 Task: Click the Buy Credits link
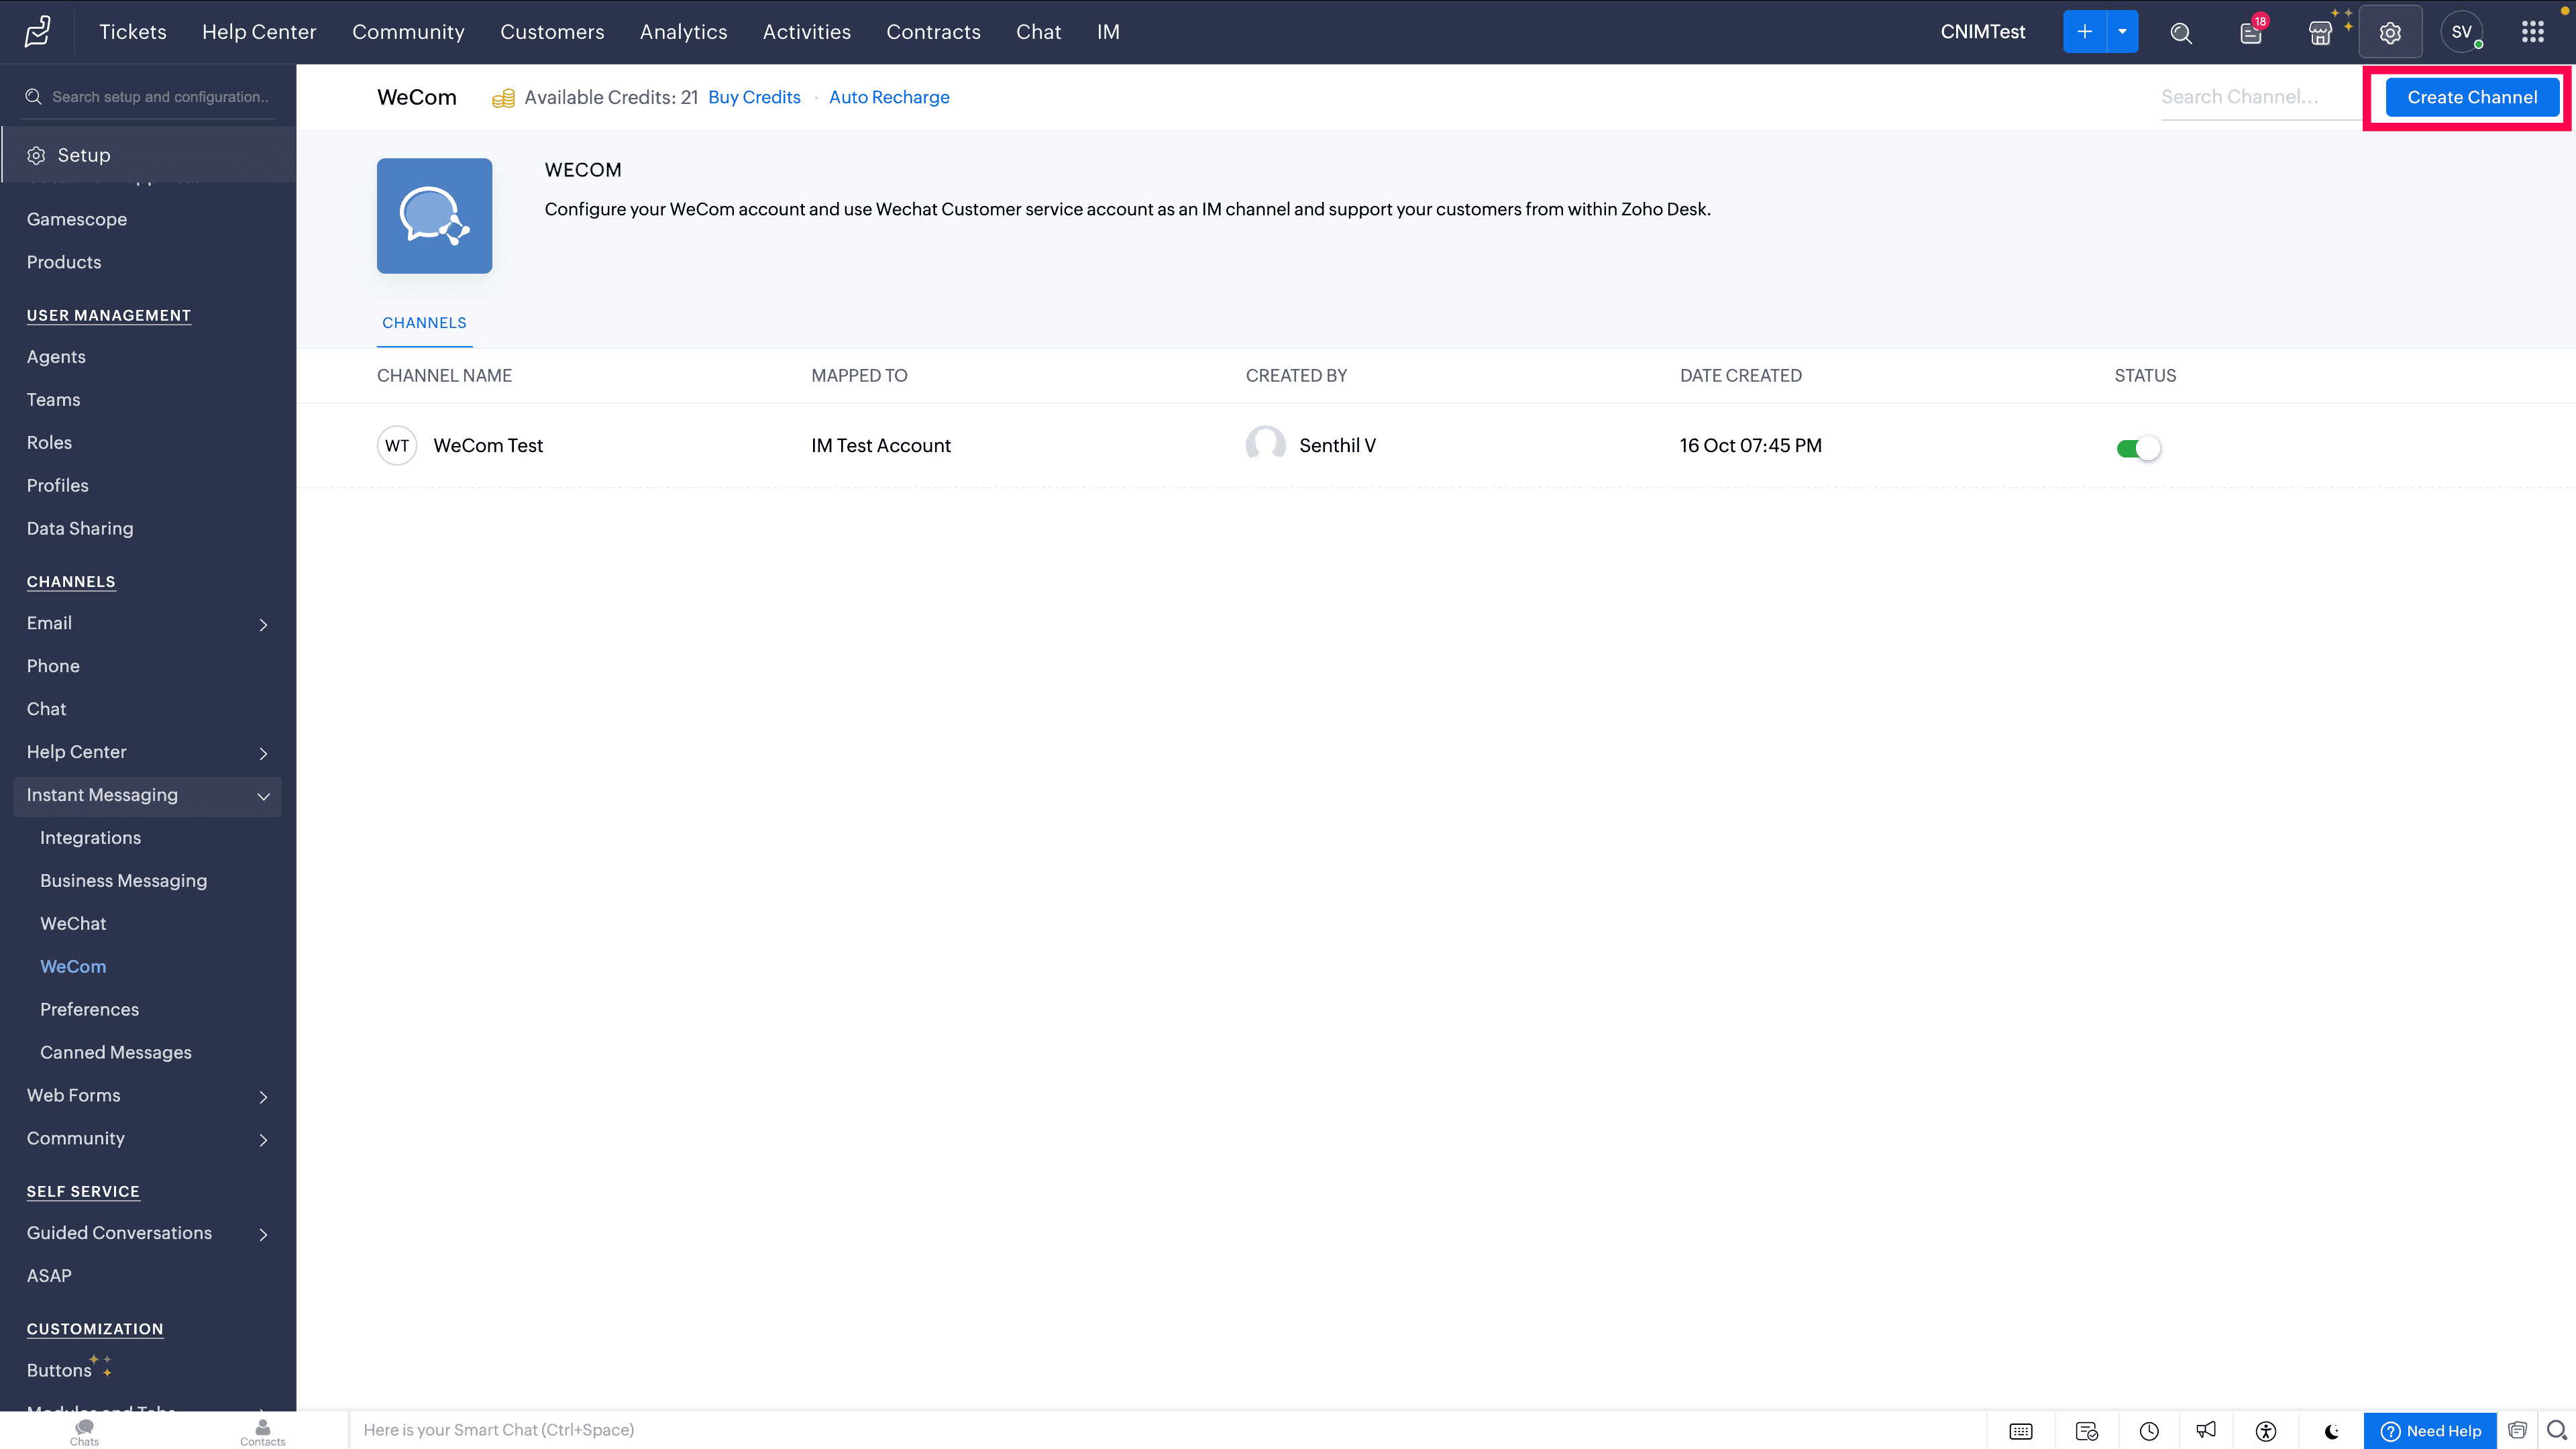coord(754,97)
